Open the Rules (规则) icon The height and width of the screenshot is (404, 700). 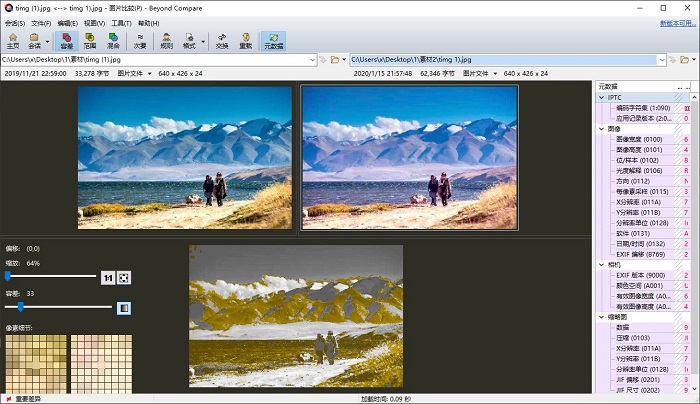[166, 41]
